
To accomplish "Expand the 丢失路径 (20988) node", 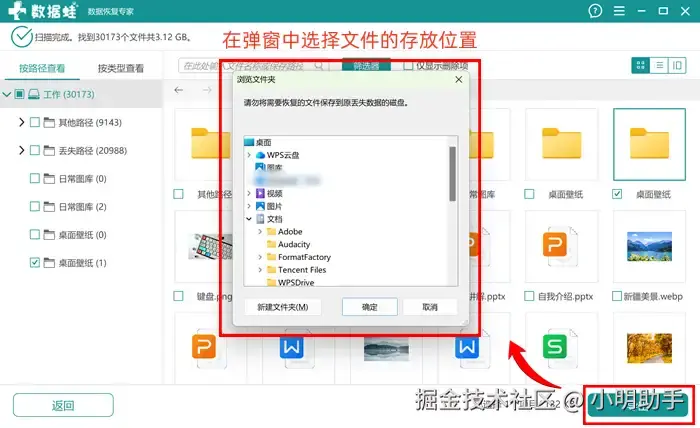I will (x=21, y=150).
